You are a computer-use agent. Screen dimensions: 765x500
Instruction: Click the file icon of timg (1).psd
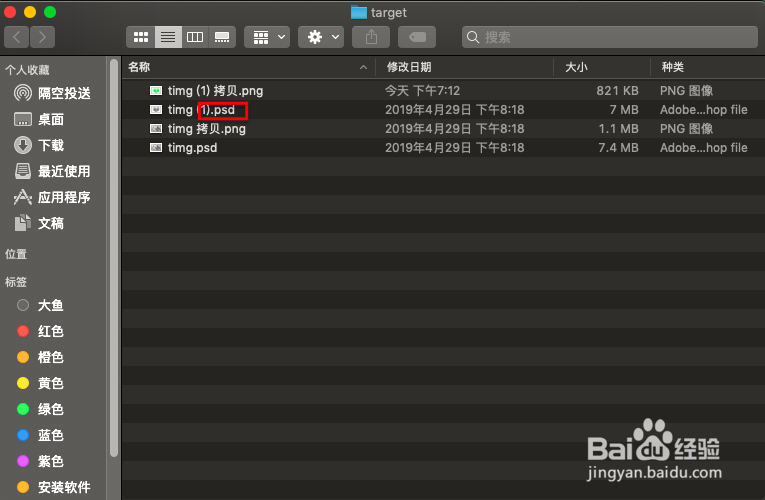156,110
